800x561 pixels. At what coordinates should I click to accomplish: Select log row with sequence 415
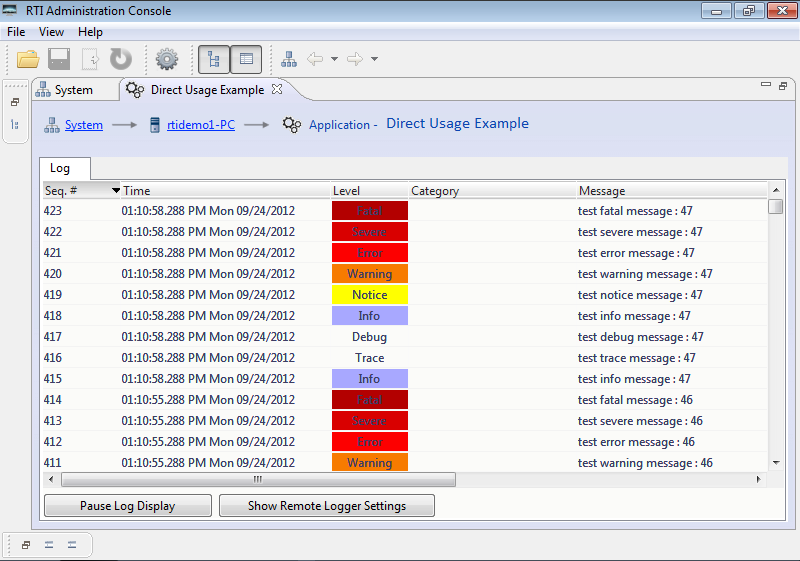pos(405,379)
